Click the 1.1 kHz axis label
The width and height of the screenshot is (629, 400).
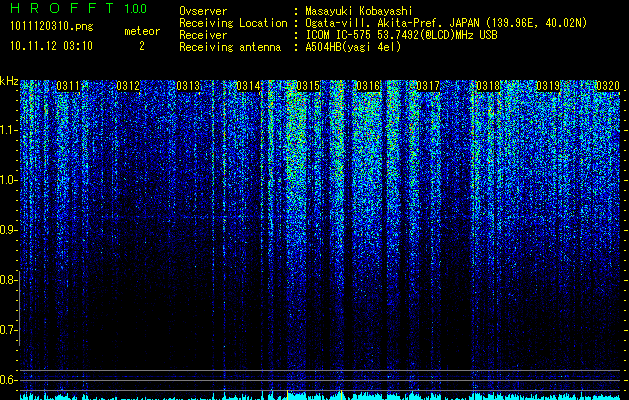click(x=8, y=130)
